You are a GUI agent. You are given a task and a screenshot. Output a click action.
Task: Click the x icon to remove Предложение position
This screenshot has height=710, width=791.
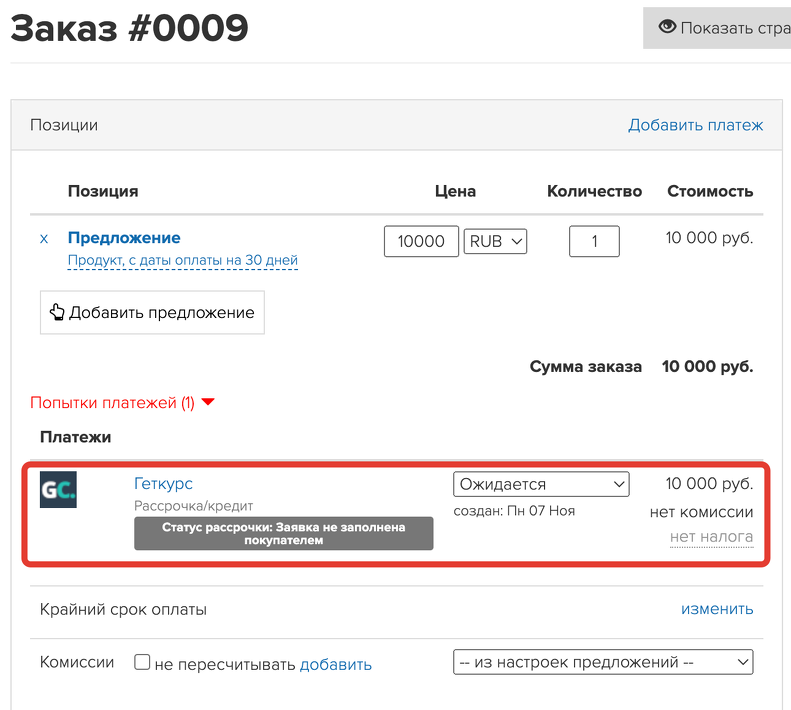coord(44,239)
